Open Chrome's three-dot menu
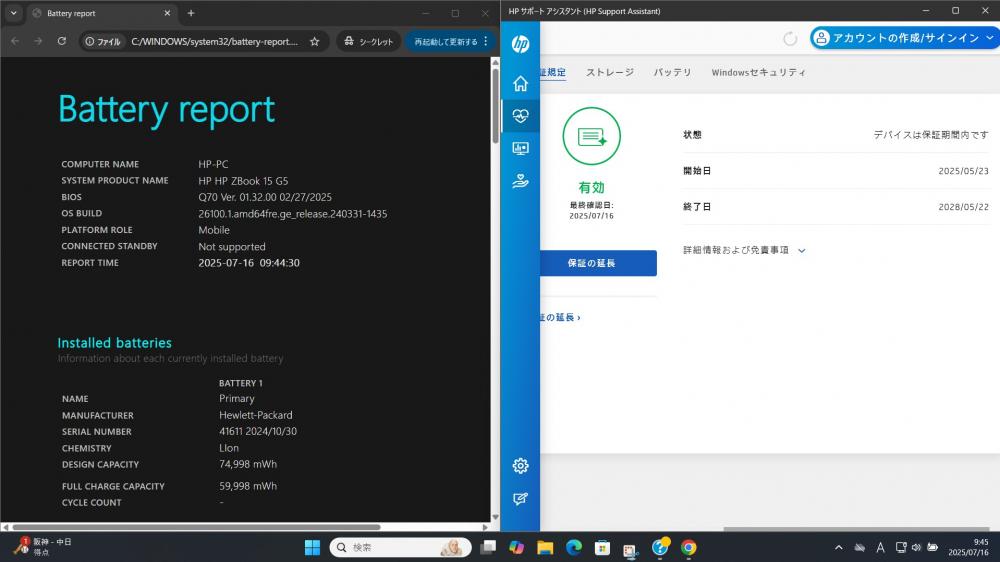Image resolution: width=1000 pixels, height=562 pixels. point(486,41)
